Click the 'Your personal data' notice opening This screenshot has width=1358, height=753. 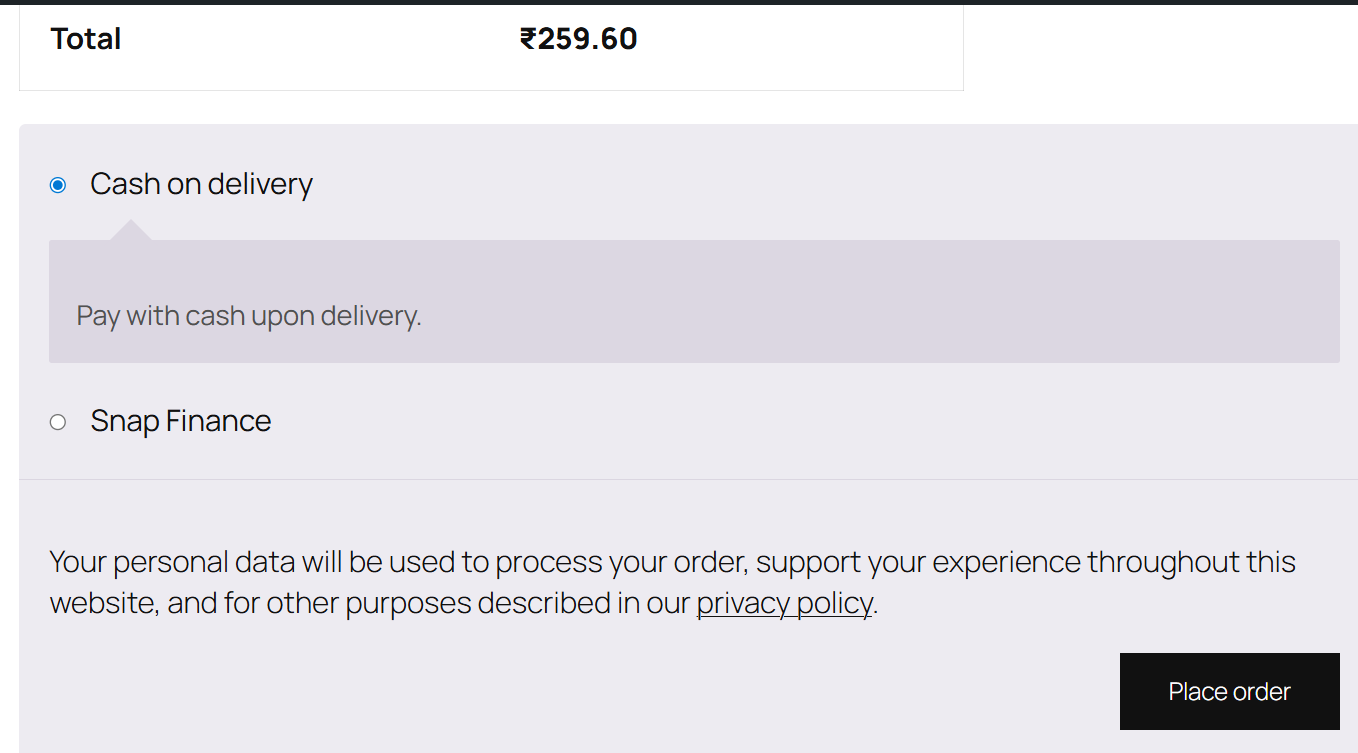pyautogui.click(x=171, y=562)
